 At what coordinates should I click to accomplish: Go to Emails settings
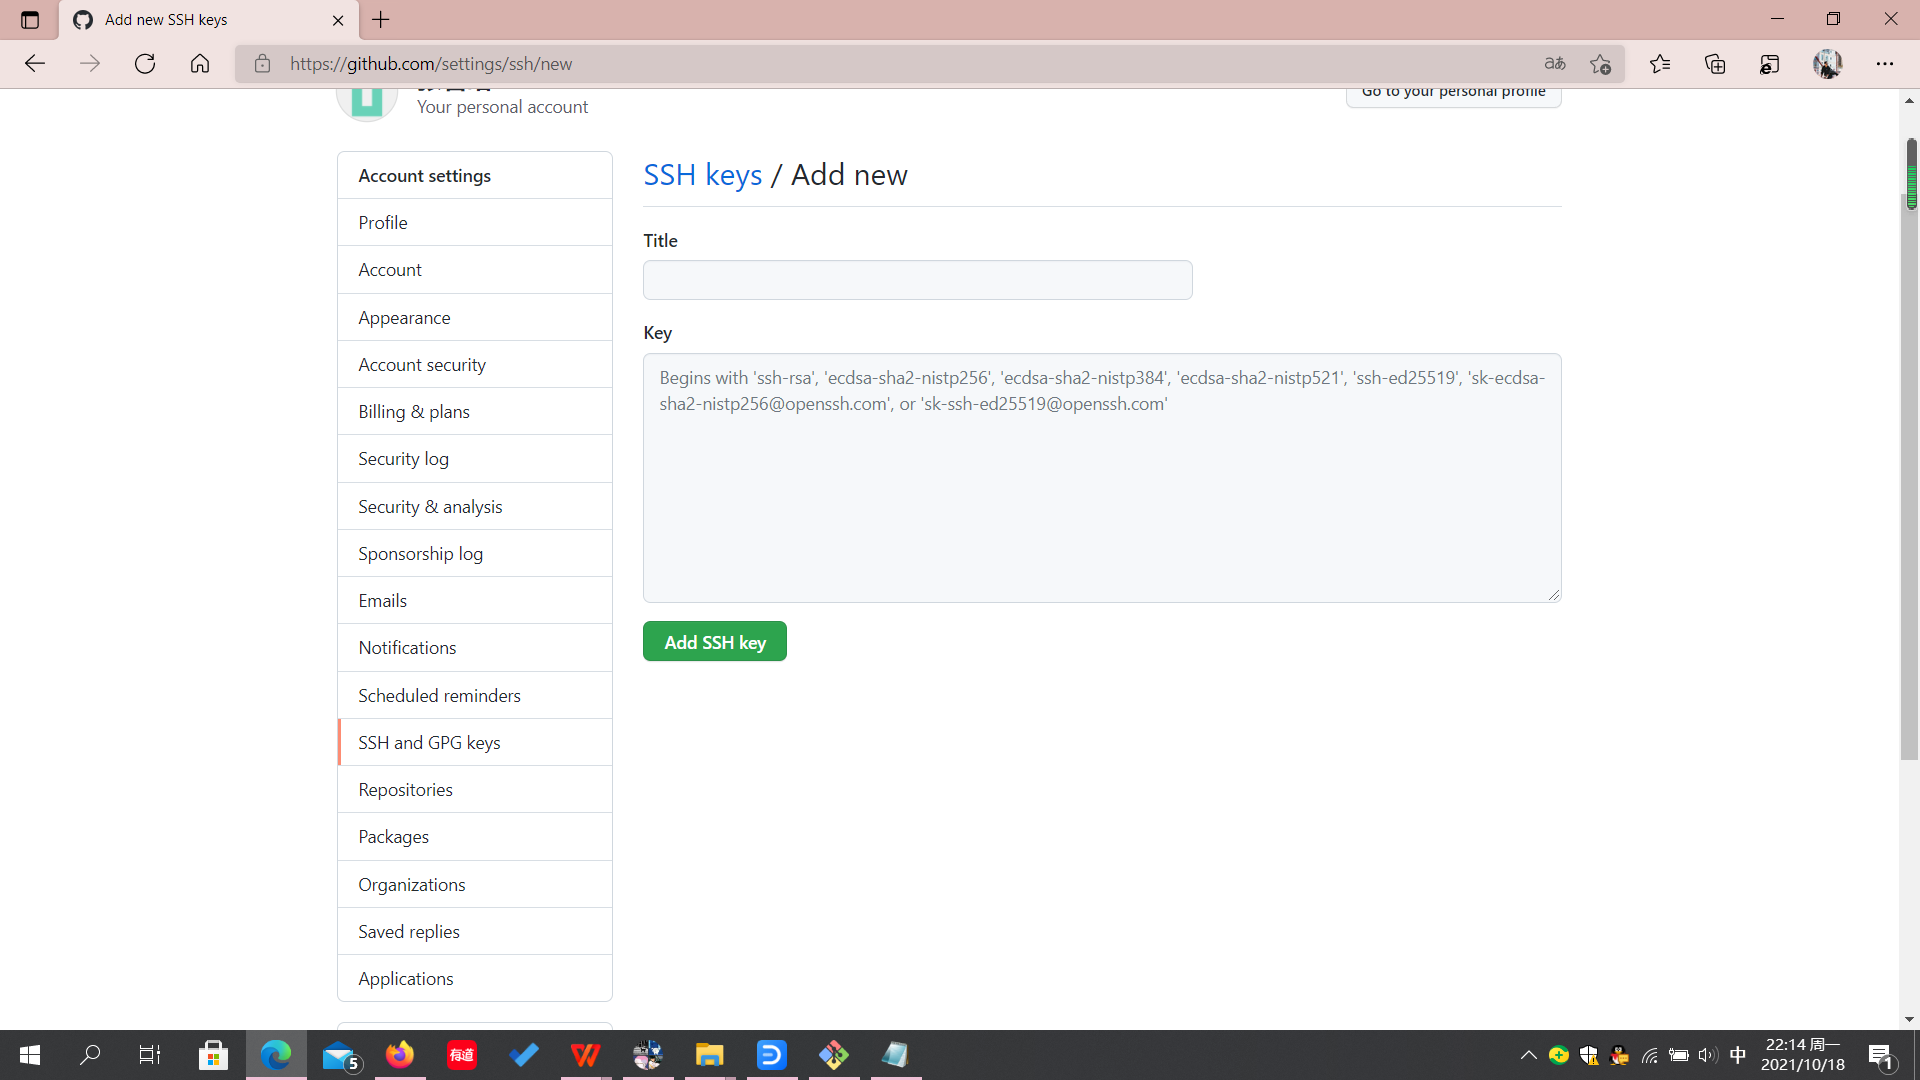point(475,600)
